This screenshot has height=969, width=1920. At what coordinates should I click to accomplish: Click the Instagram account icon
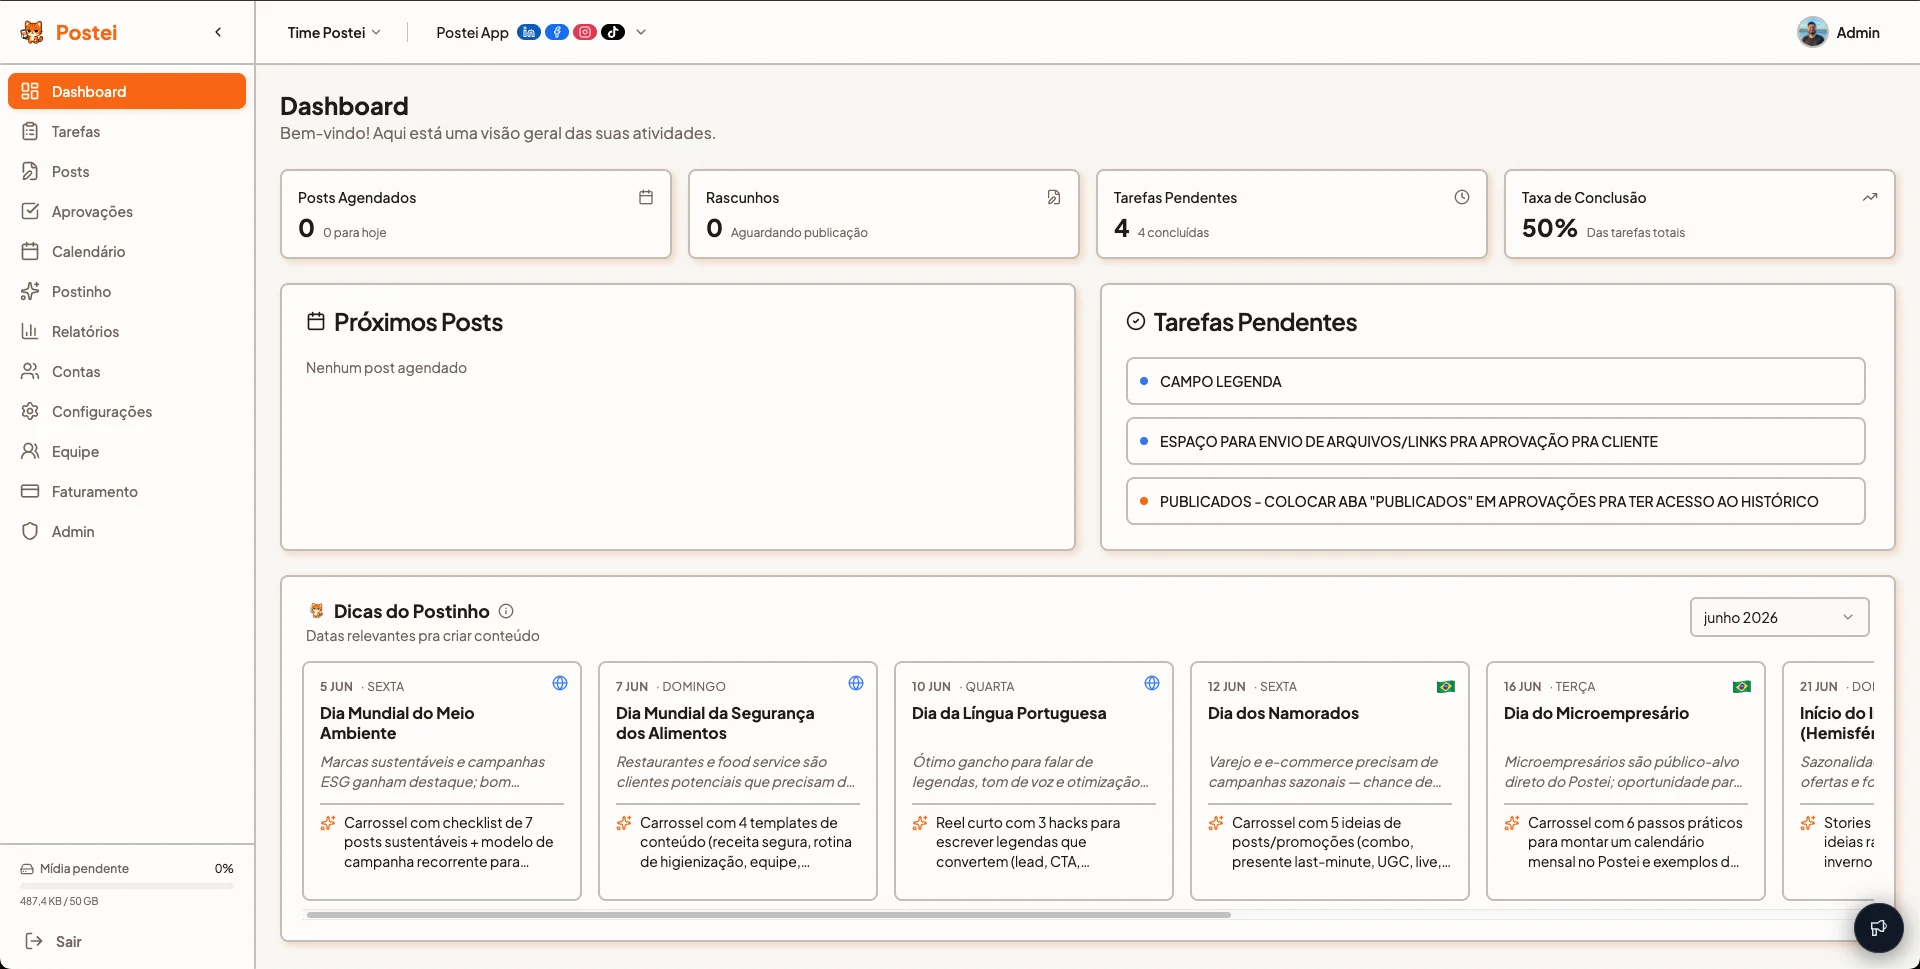[585, 32]
